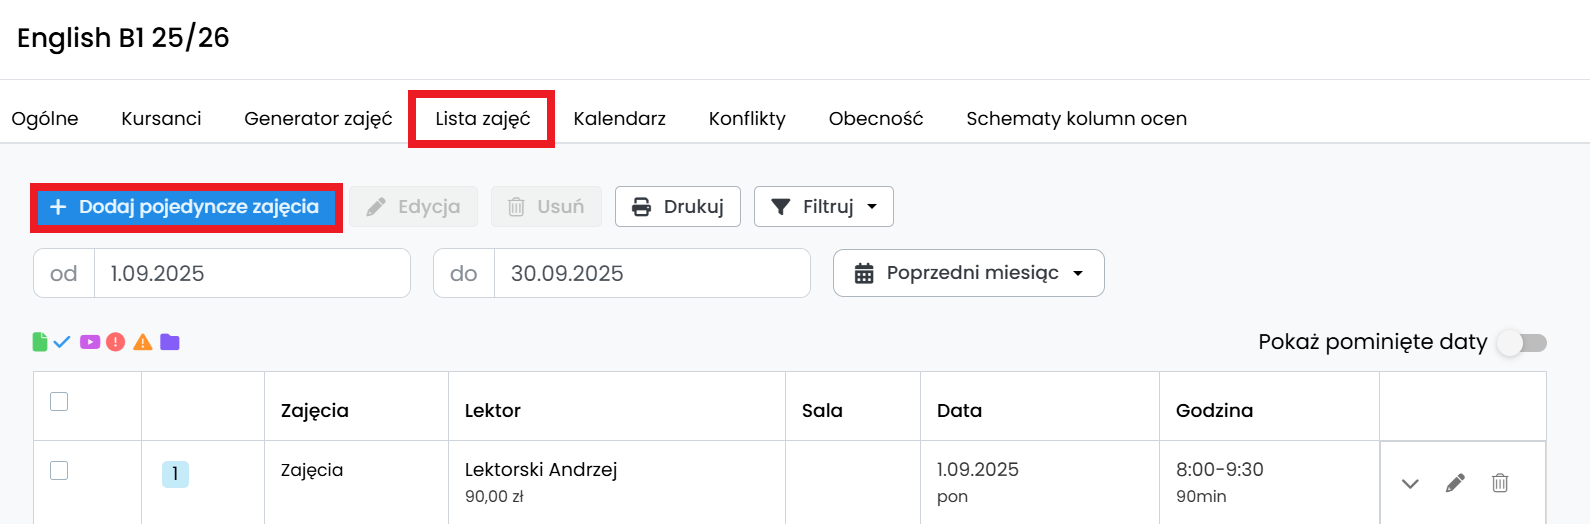
Task: Click the purple folder icon
Action: click(x=170, y=342)
